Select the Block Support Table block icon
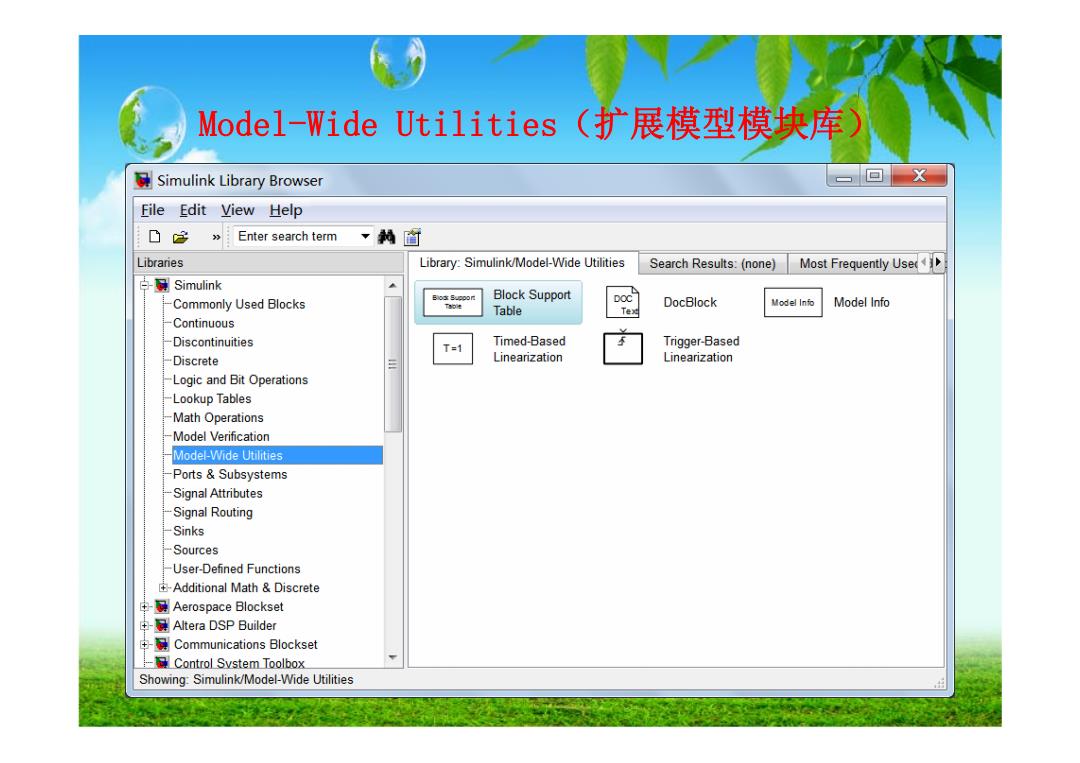 coord(453,302)
